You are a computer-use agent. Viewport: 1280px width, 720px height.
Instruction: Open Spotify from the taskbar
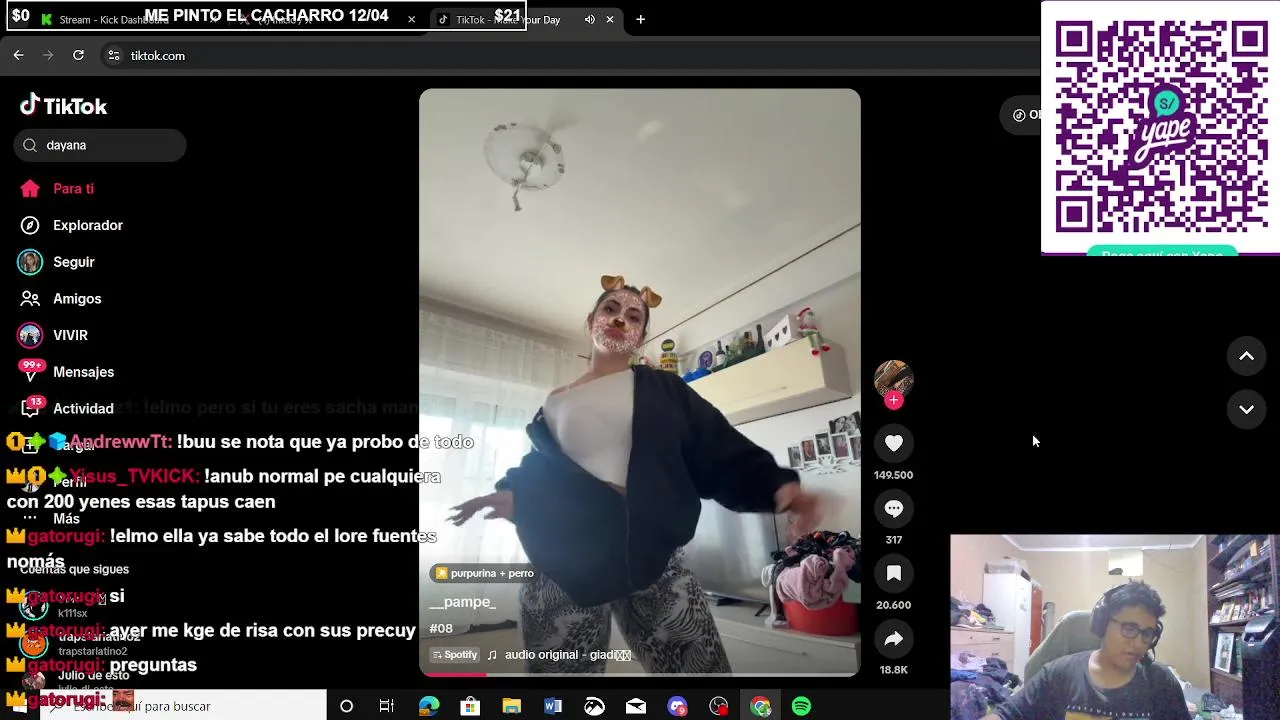pos(802,707)
